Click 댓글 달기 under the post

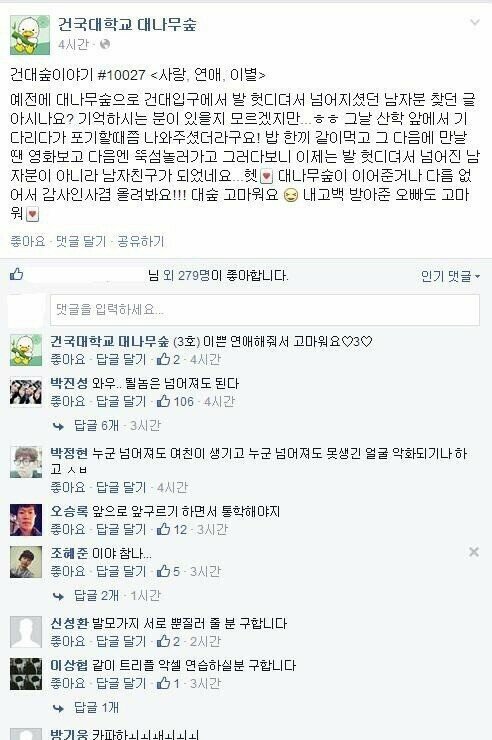pos(81,242)
